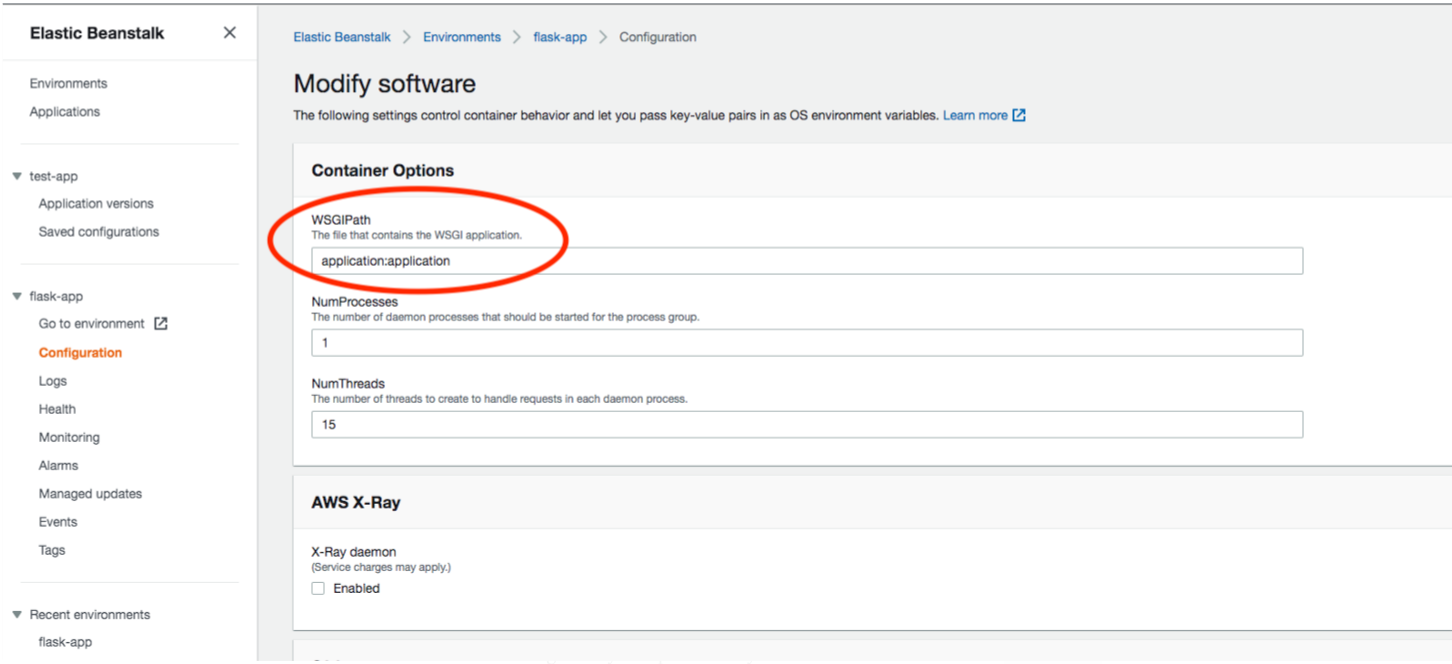The height and width of the screenshot is (664, 1452).
Task: Collapse the test-app application section
Action: point(16,175)
